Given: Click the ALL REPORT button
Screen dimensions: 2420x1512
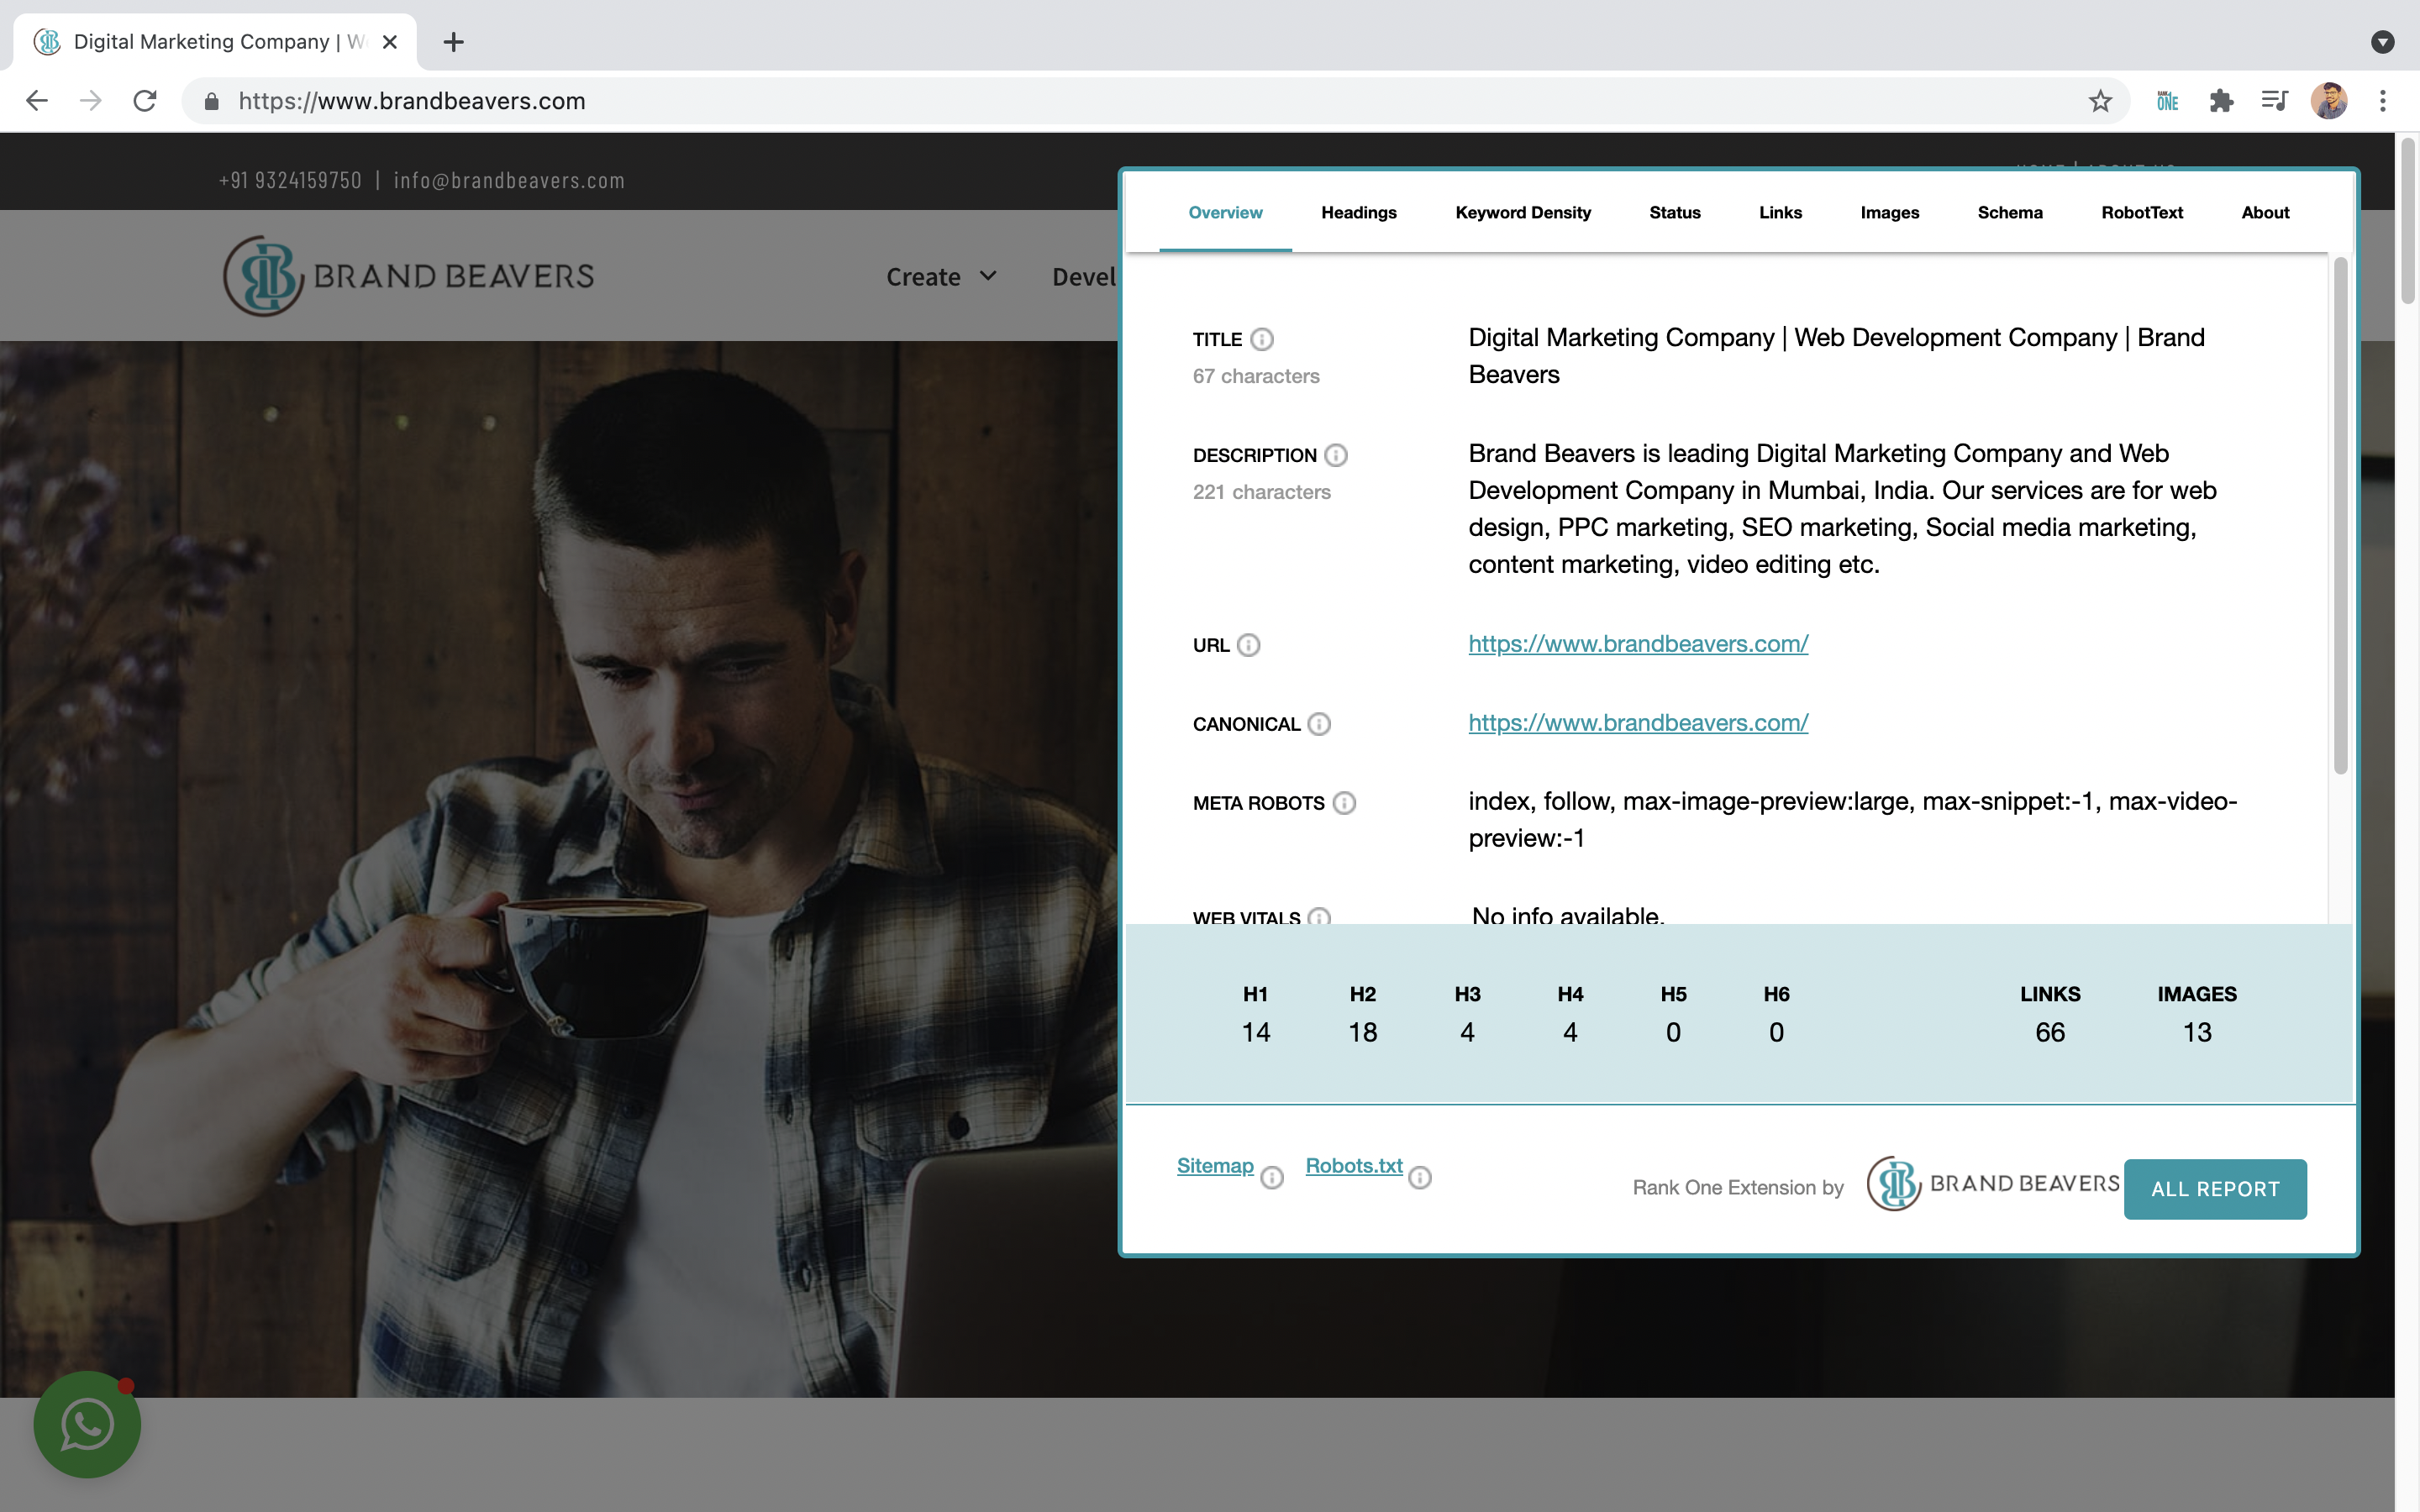Looking at the screenshot, I should [x=2216, y=1189].
